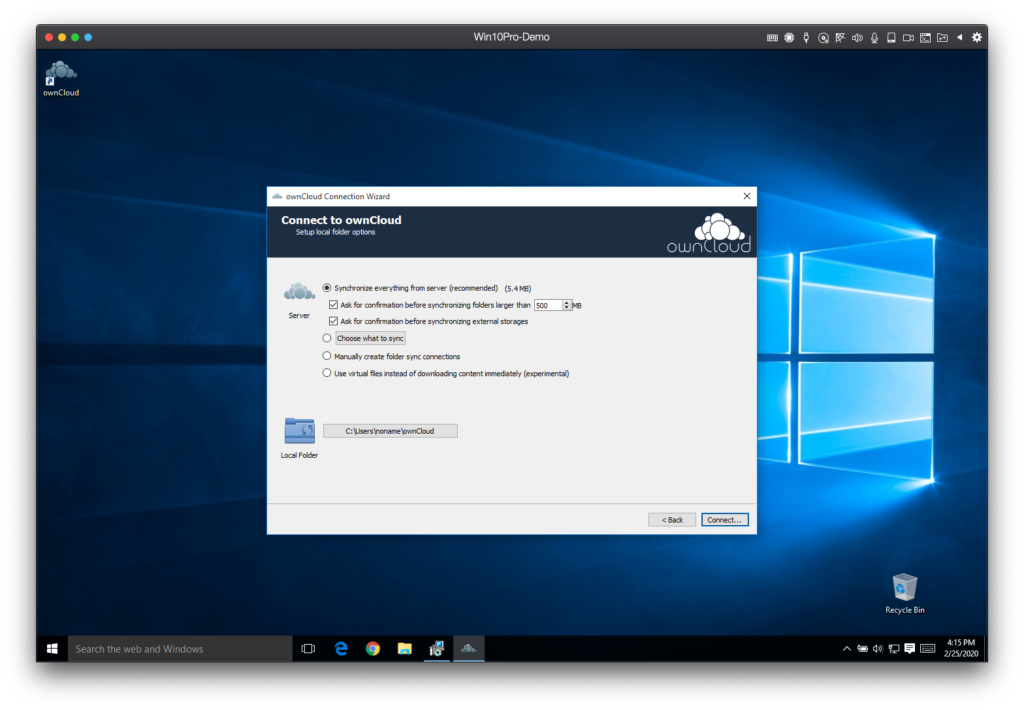Click the sound speaker icon in VM toolbar
Image resolution: width=1024 pixels, height=710 pixels.
tap(857, 38)
